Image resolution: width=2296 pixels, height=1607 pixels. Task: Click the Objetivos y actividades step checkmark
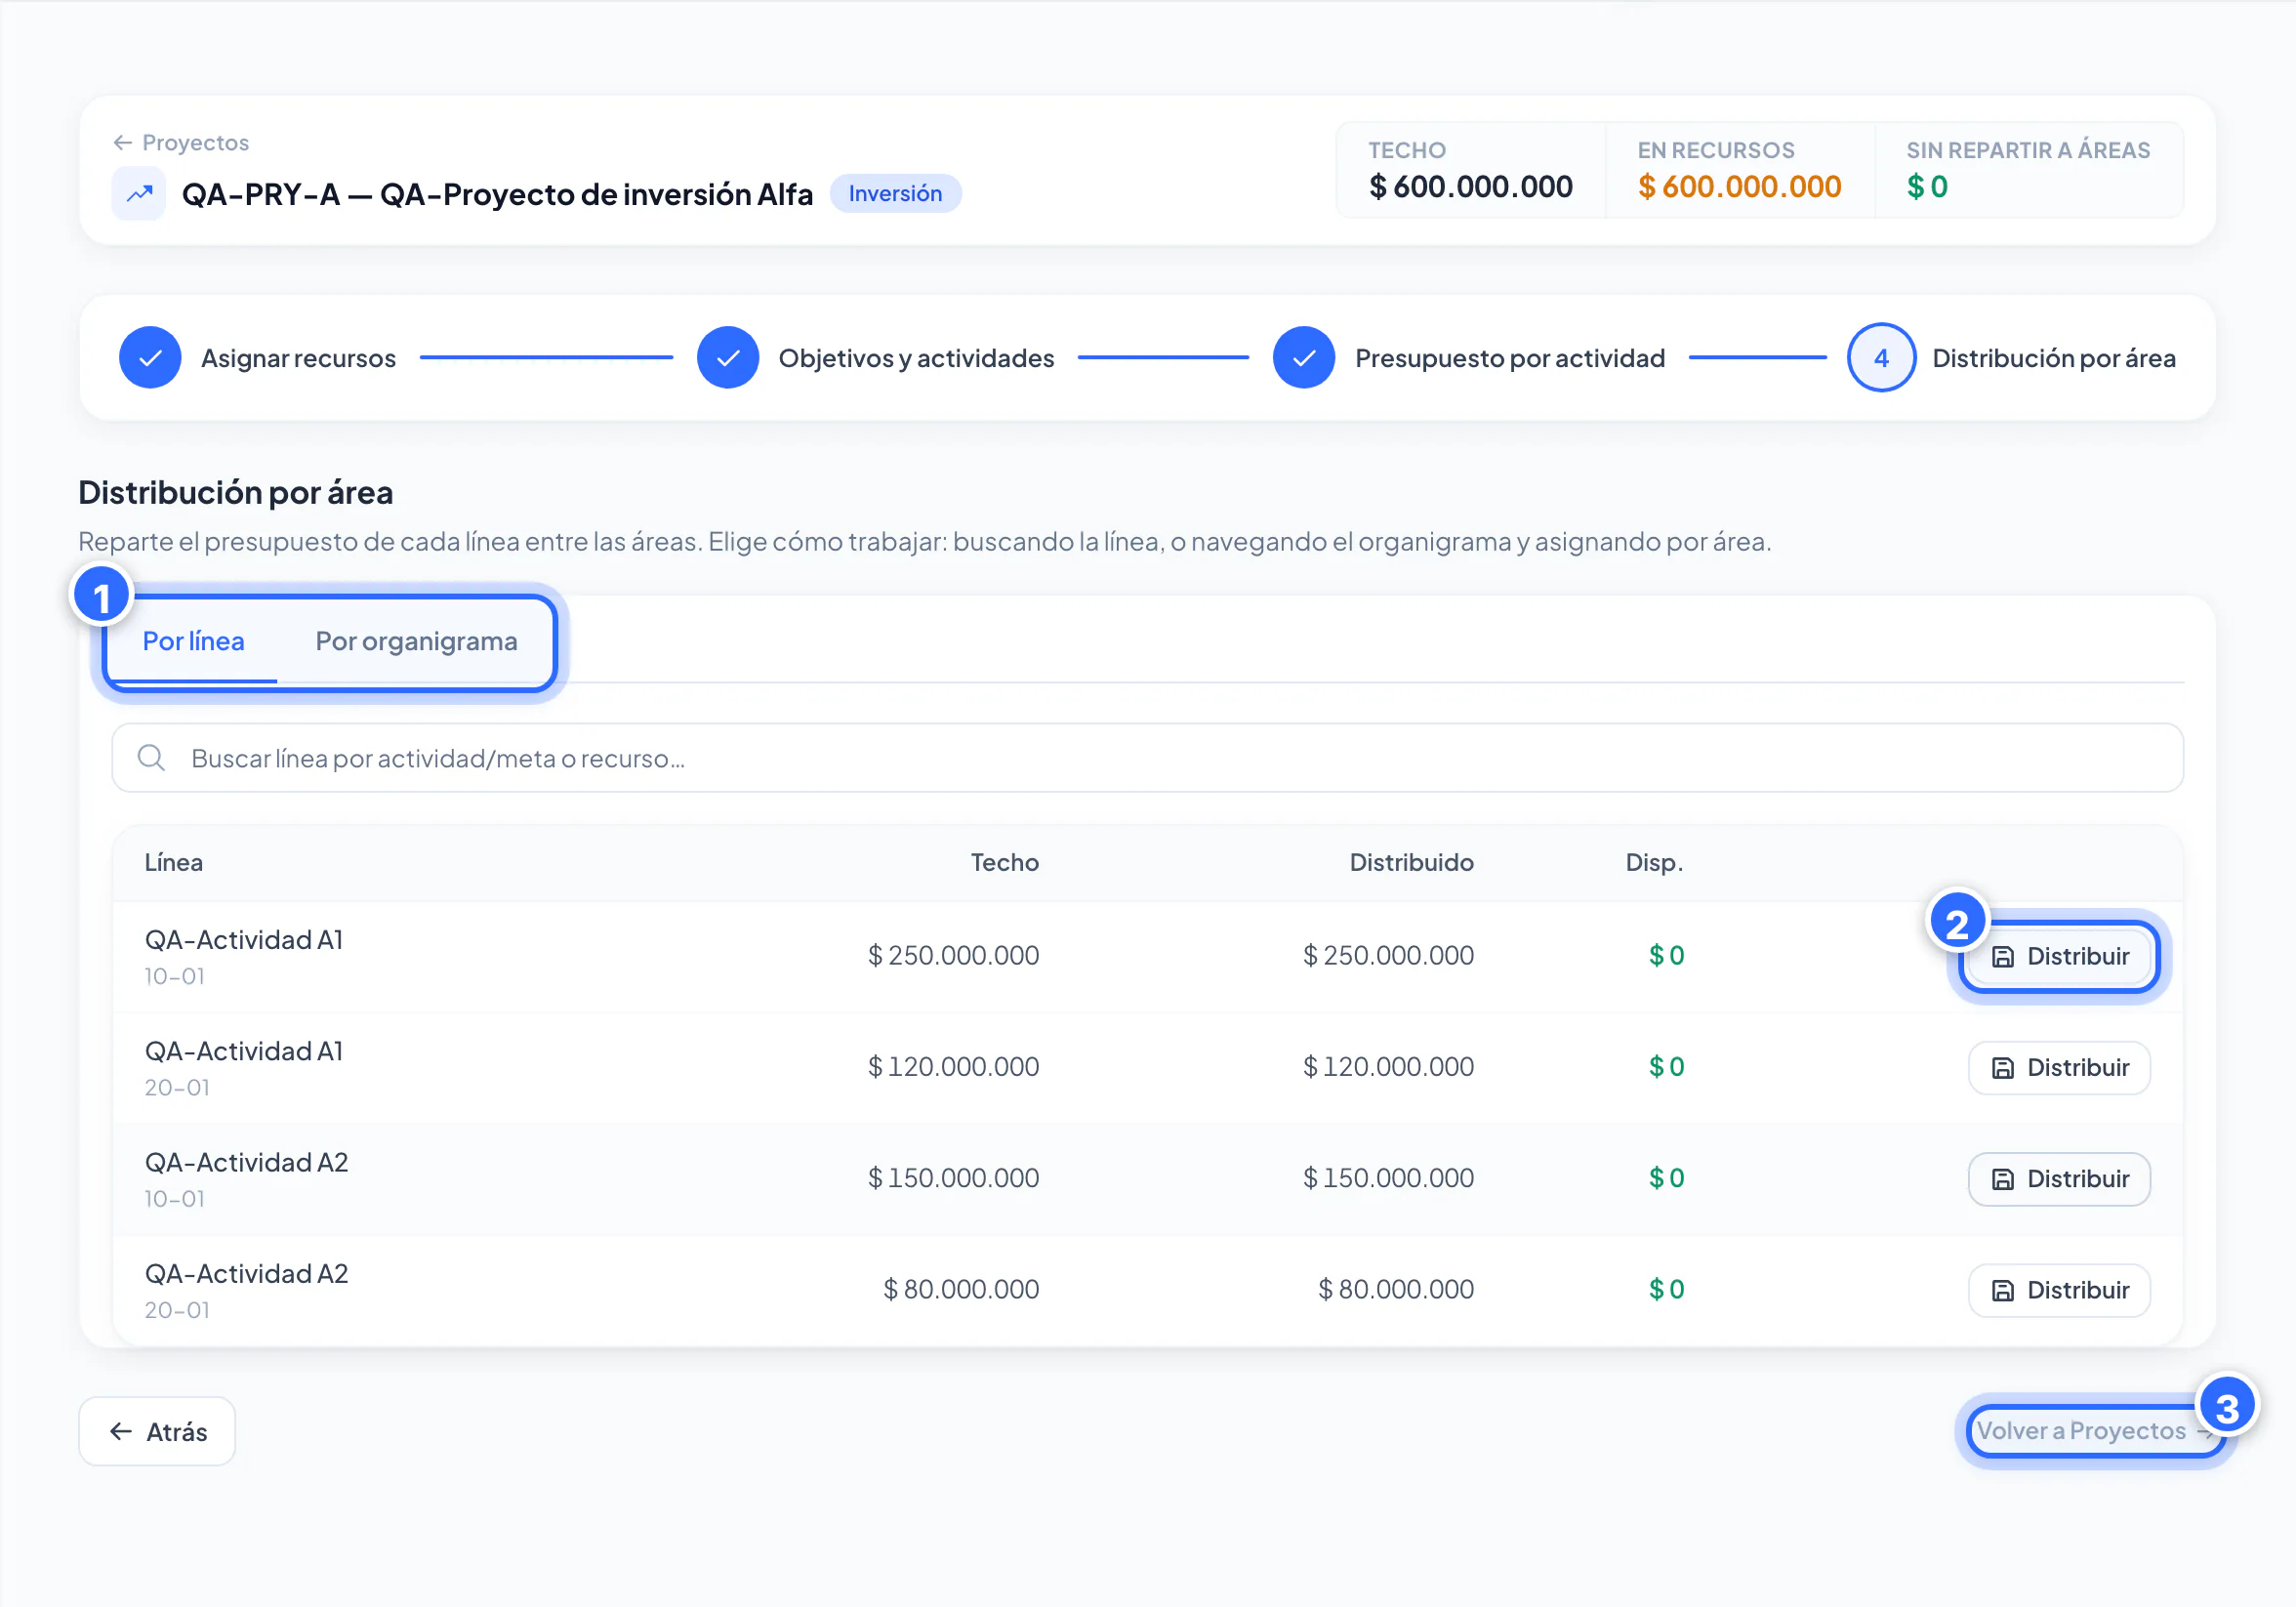pos(728,358)
